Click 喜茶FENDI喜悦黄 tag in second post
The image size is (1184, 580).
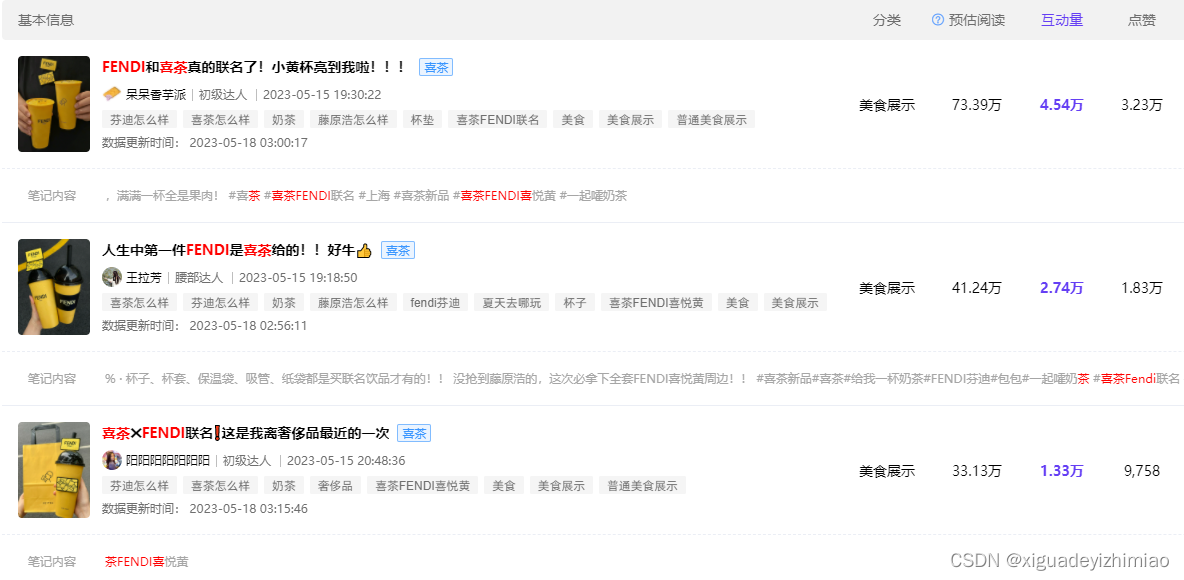coord(655,302)
